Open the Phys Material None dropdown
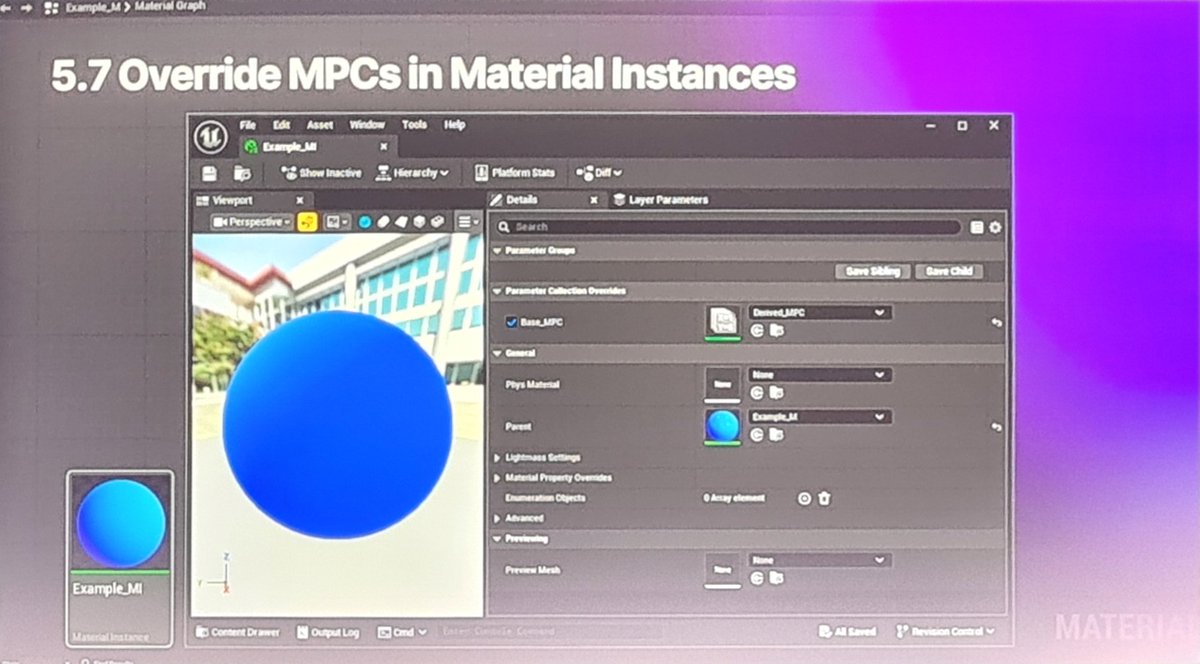1200x664 pixels. [819, 375]
